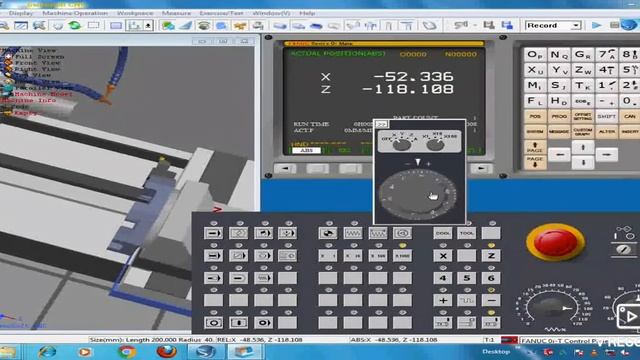
Task: Click the panel button labeled 4
Action: tap(442, 278)
